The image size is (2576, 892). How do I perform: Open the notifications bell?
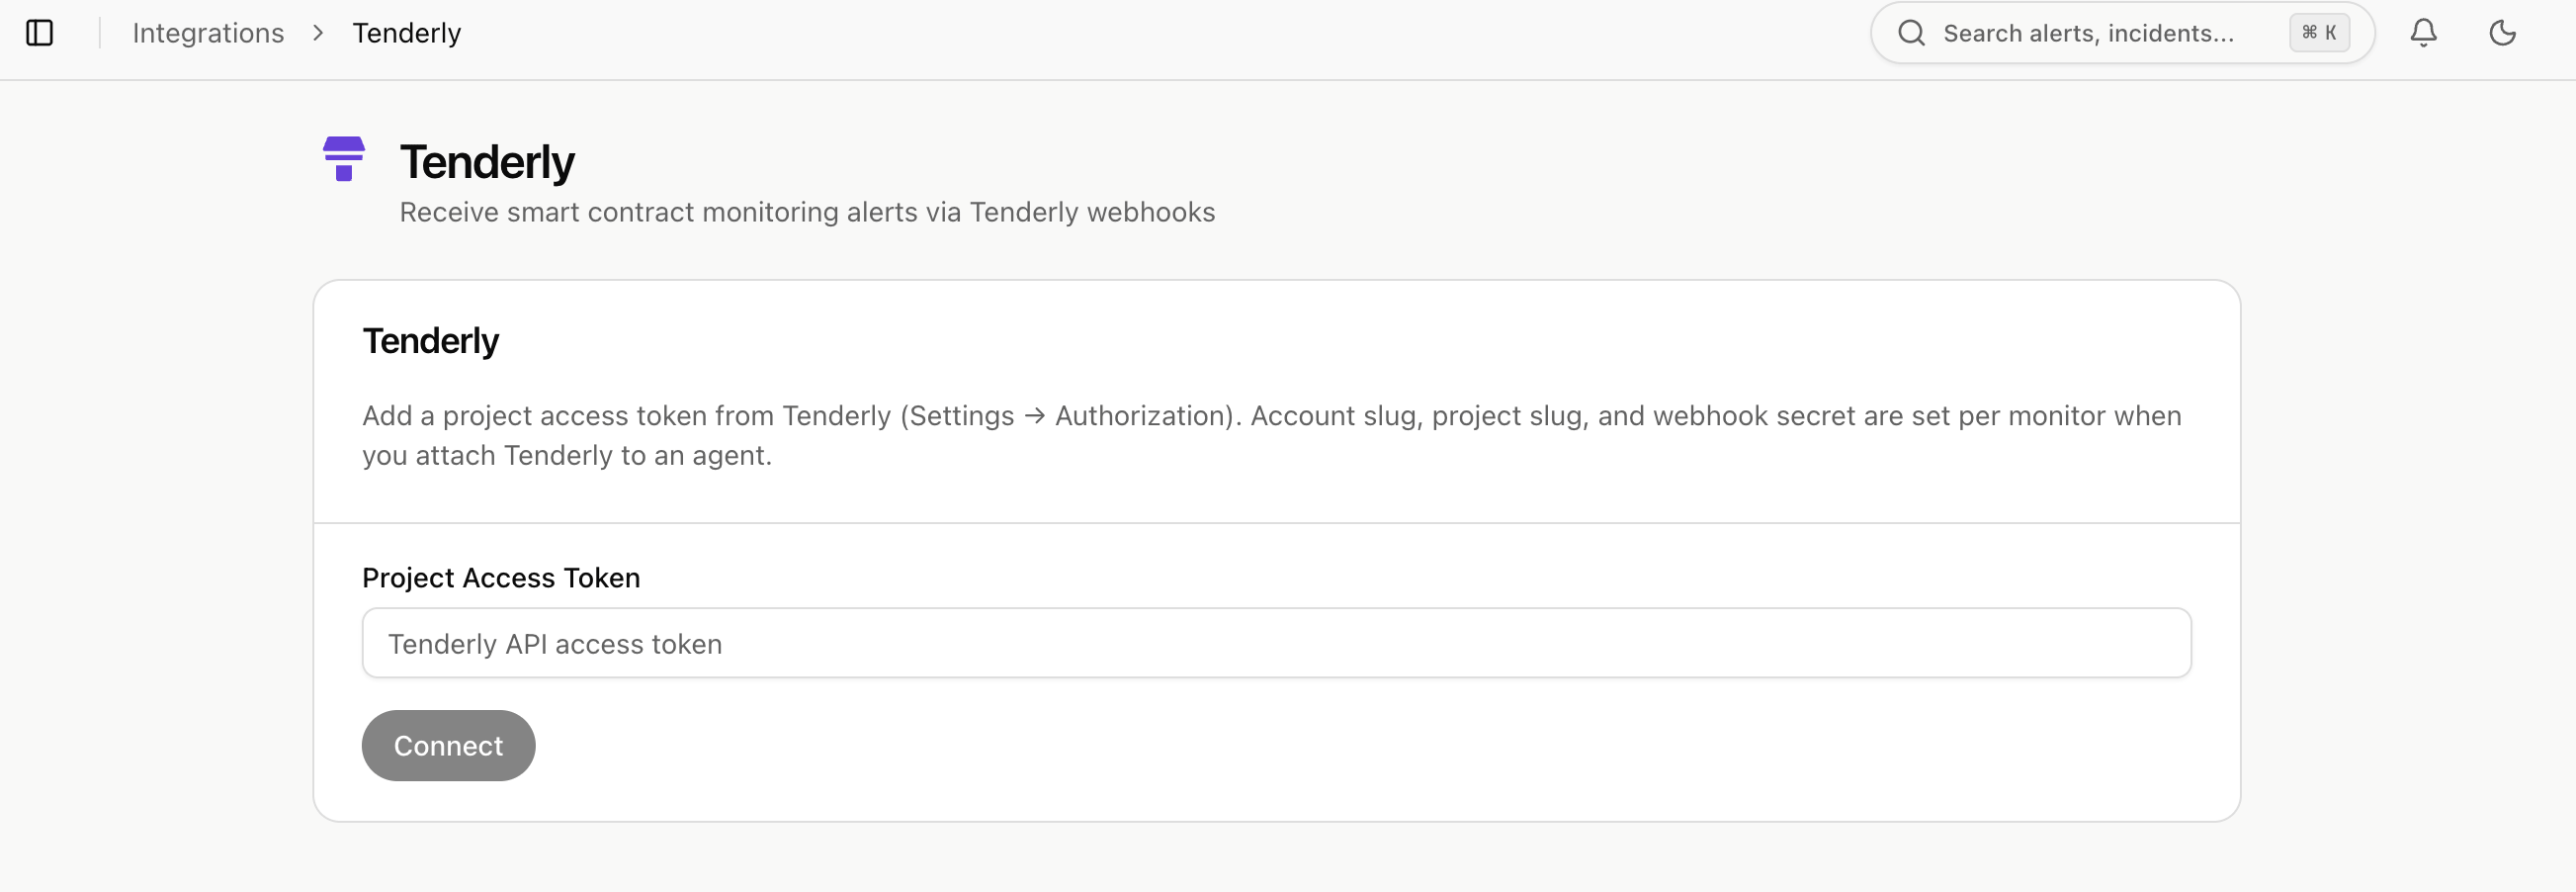(2423, 33)
